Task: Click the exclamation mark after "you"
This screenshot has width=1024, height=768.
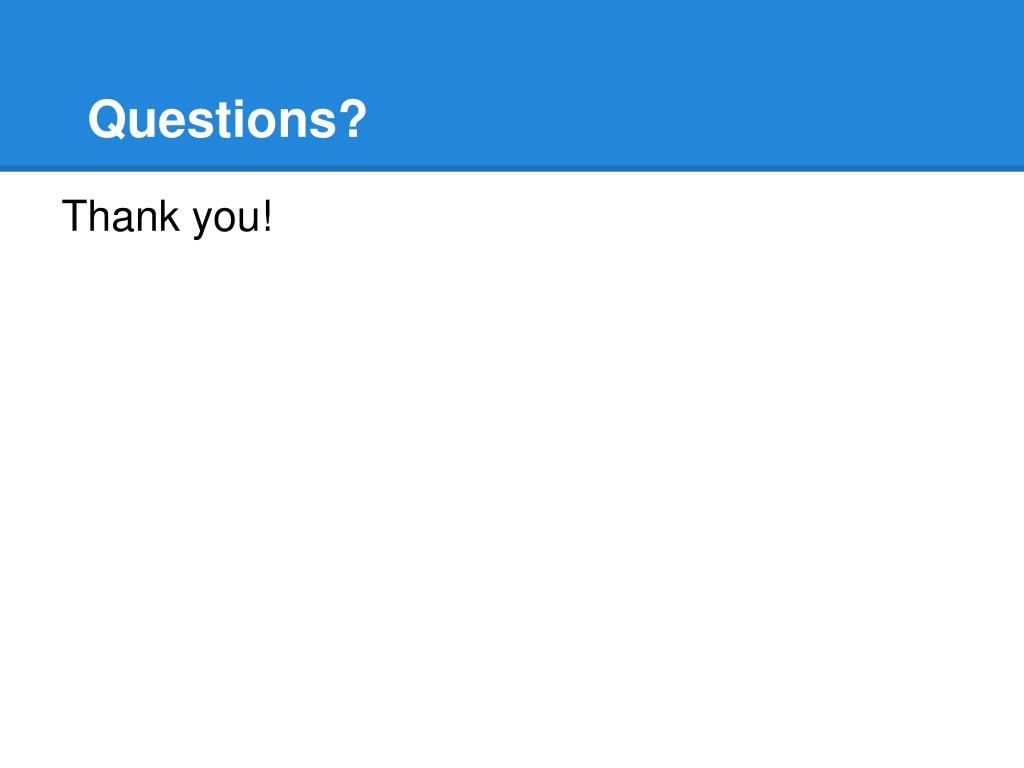Action: 267,216
